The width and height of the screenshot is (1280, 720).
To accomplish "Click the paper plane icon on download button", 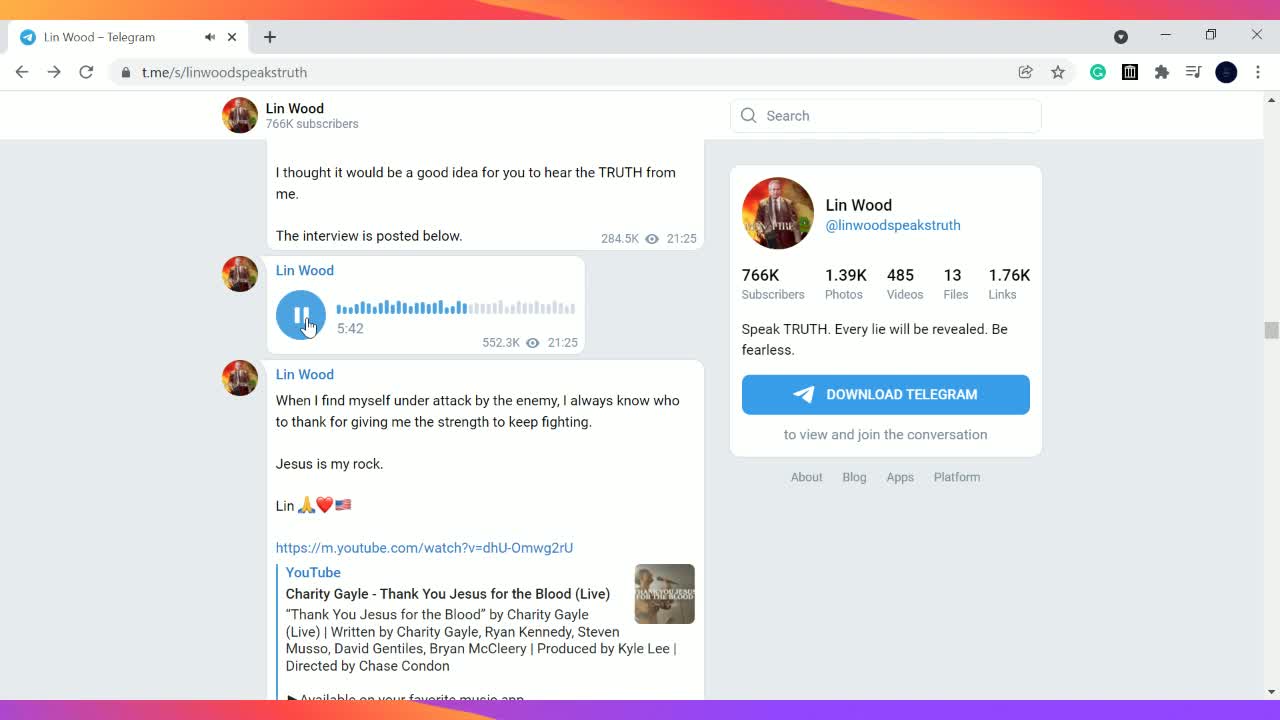I will coord(804,395).
